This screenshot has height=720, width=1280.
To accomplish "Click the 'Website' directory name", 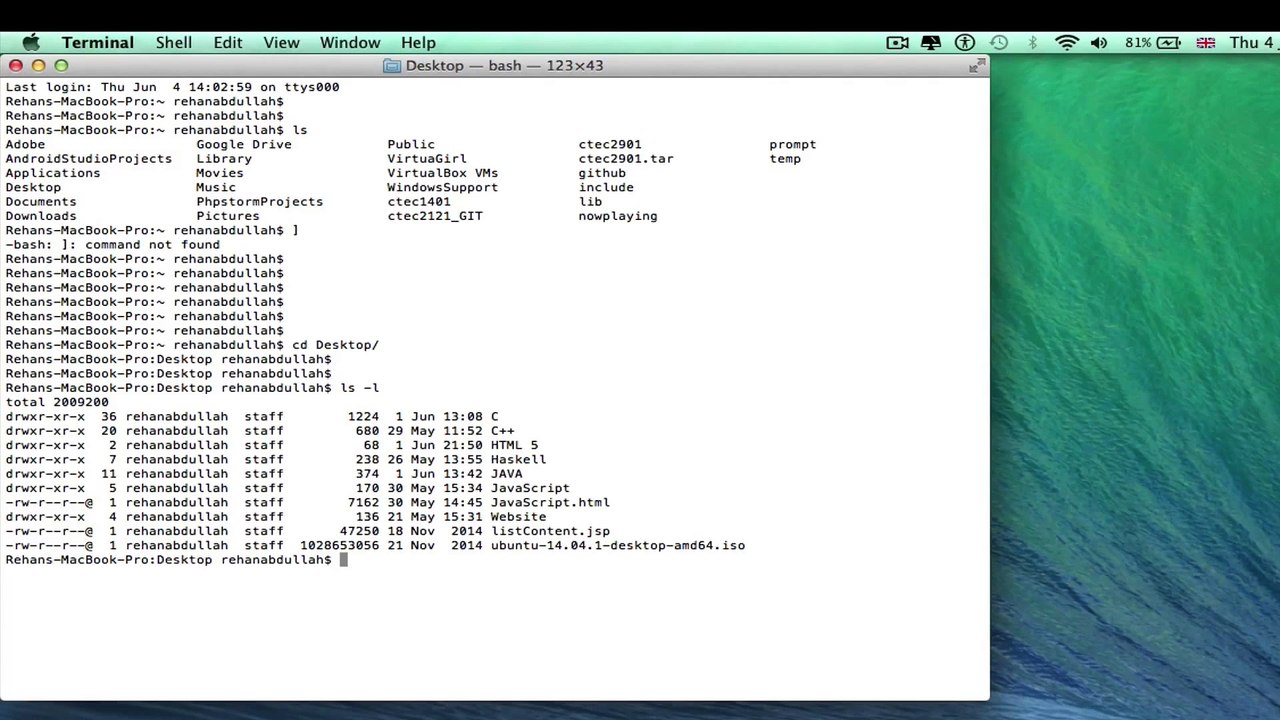I will 519,517.
